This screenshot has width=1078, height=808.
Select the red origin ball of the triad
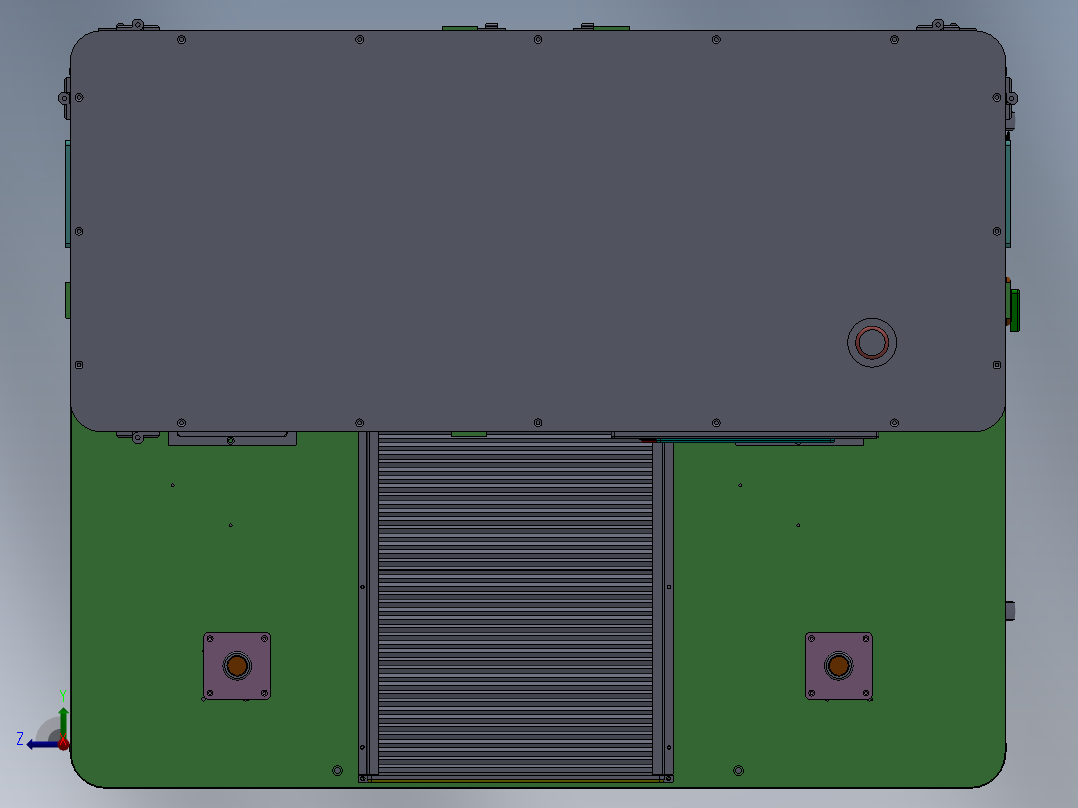tap(63, 743)
